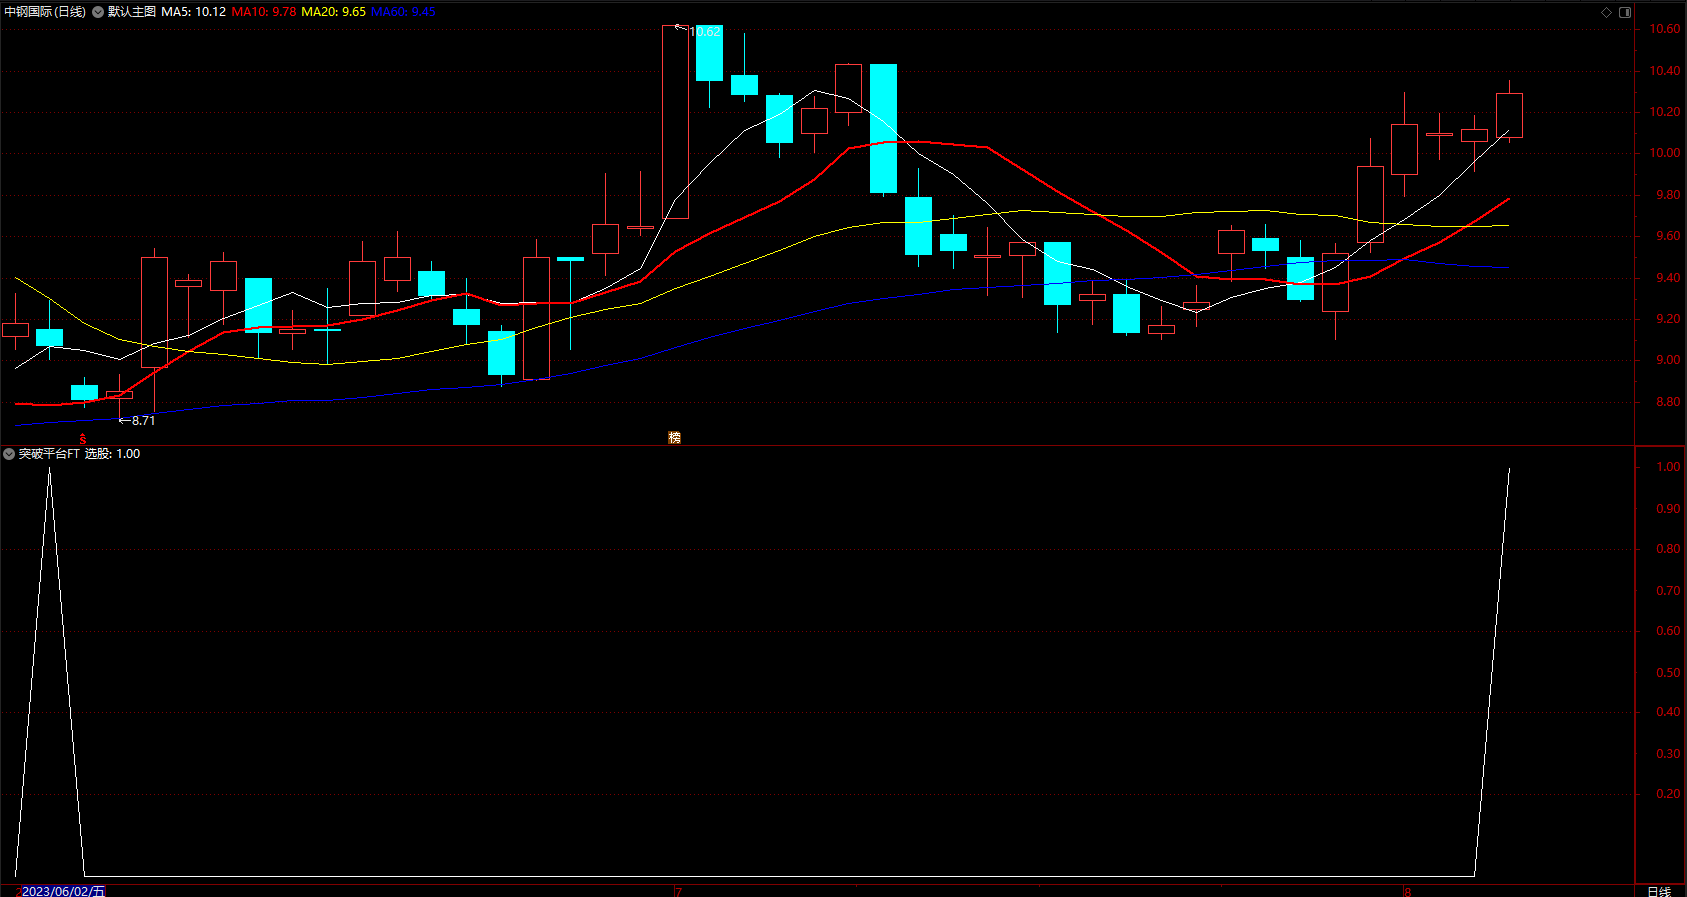This screenshot has width=1687, height=897.
Task: Click the 0.50 indicator axis label
Action: [x=1668, y=673]
